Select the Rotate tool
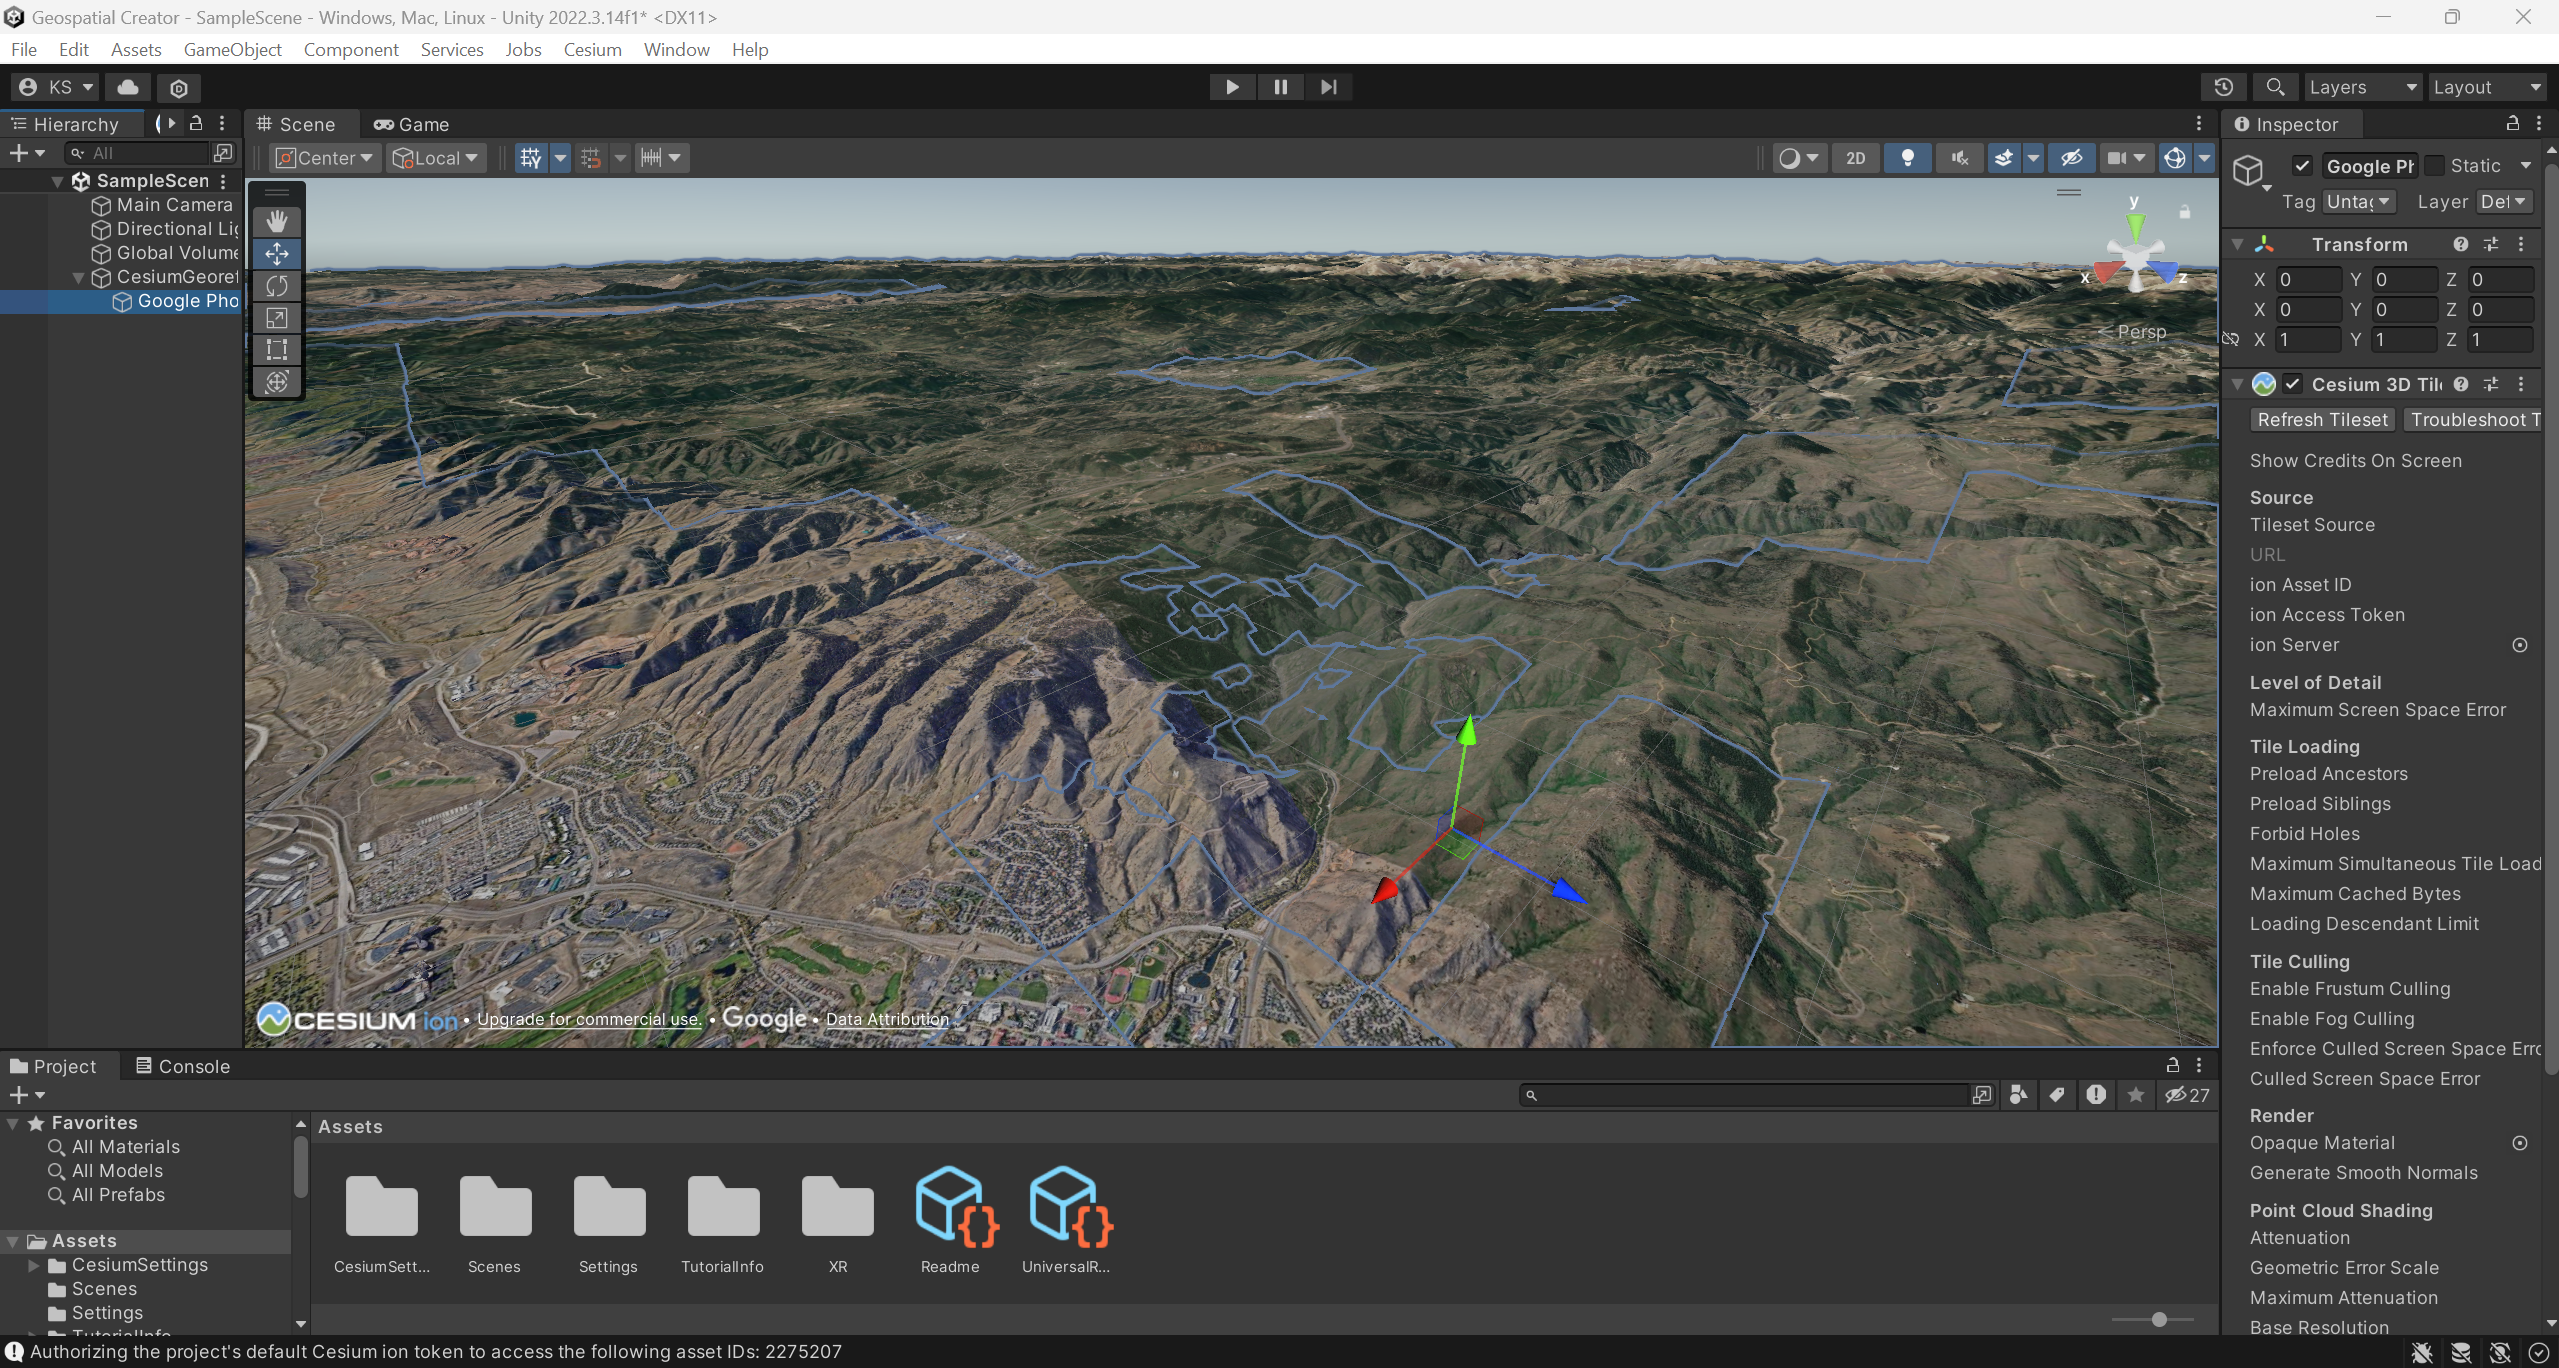This screenshot has width=2559, height=1368. (277, 286)
